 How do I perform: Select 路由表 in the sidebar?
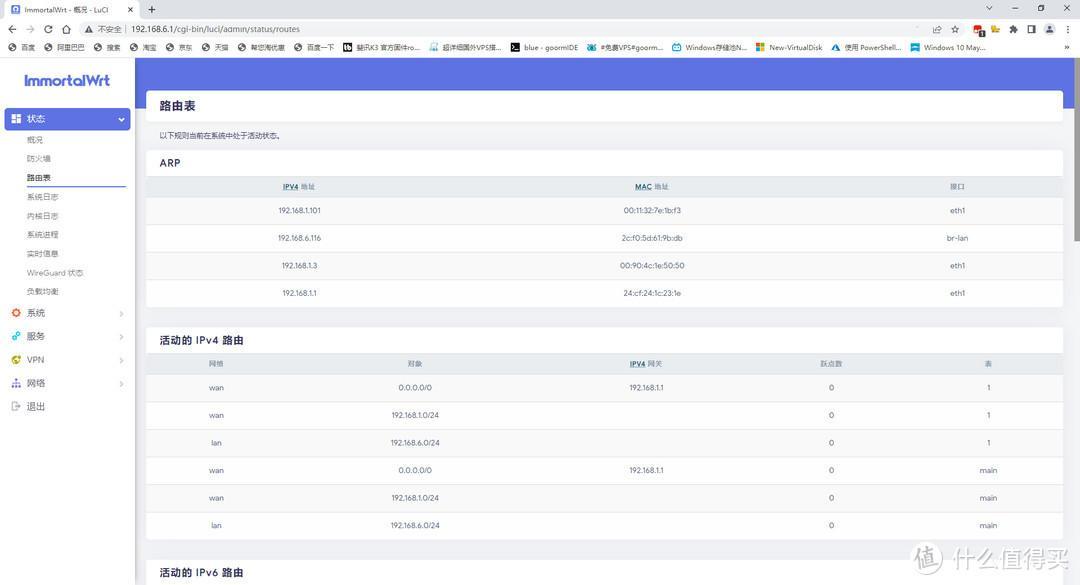(x=39, y=178)
